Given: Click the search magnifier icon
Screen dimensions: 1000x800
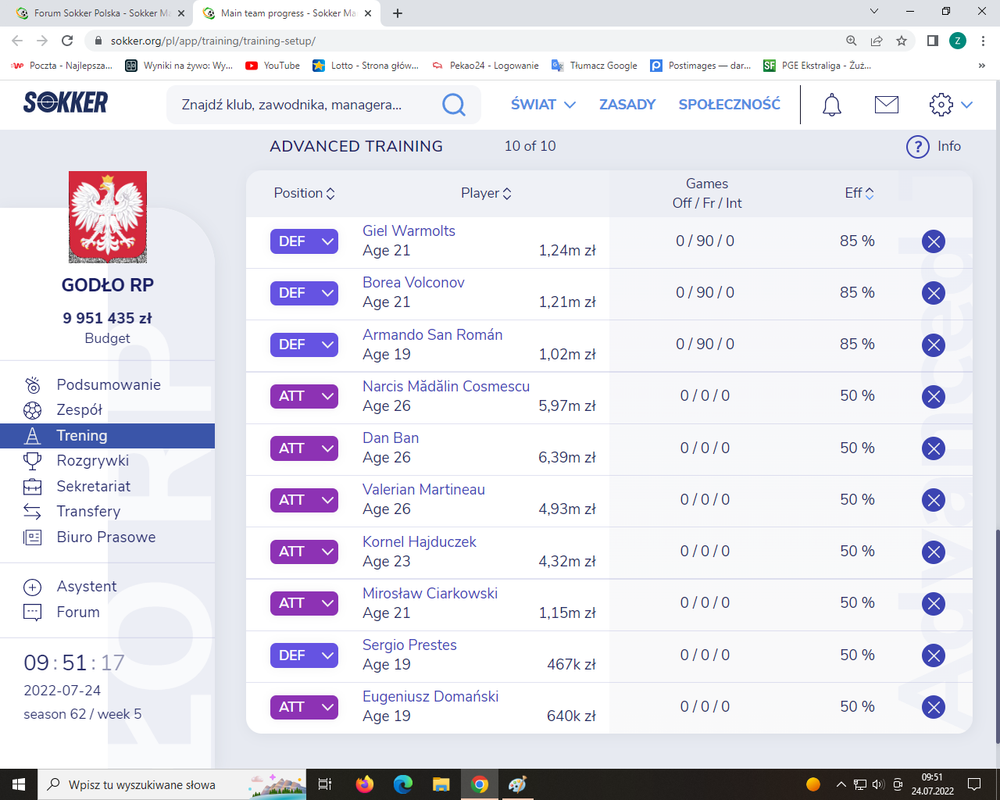Looking at the screenshot, I should click(x=453, y=104).
